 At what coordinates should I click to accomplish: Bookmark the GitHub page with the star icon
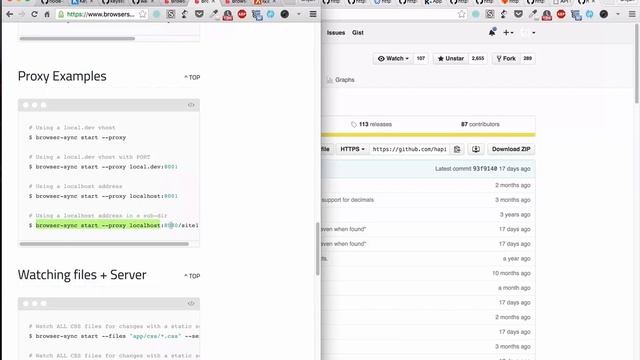(462, 14)
